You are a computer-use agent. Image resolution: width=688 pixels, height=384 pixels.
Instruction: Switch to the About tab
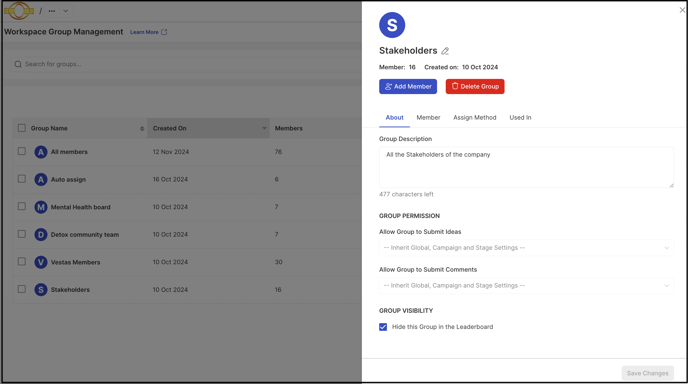pos(394,118)
